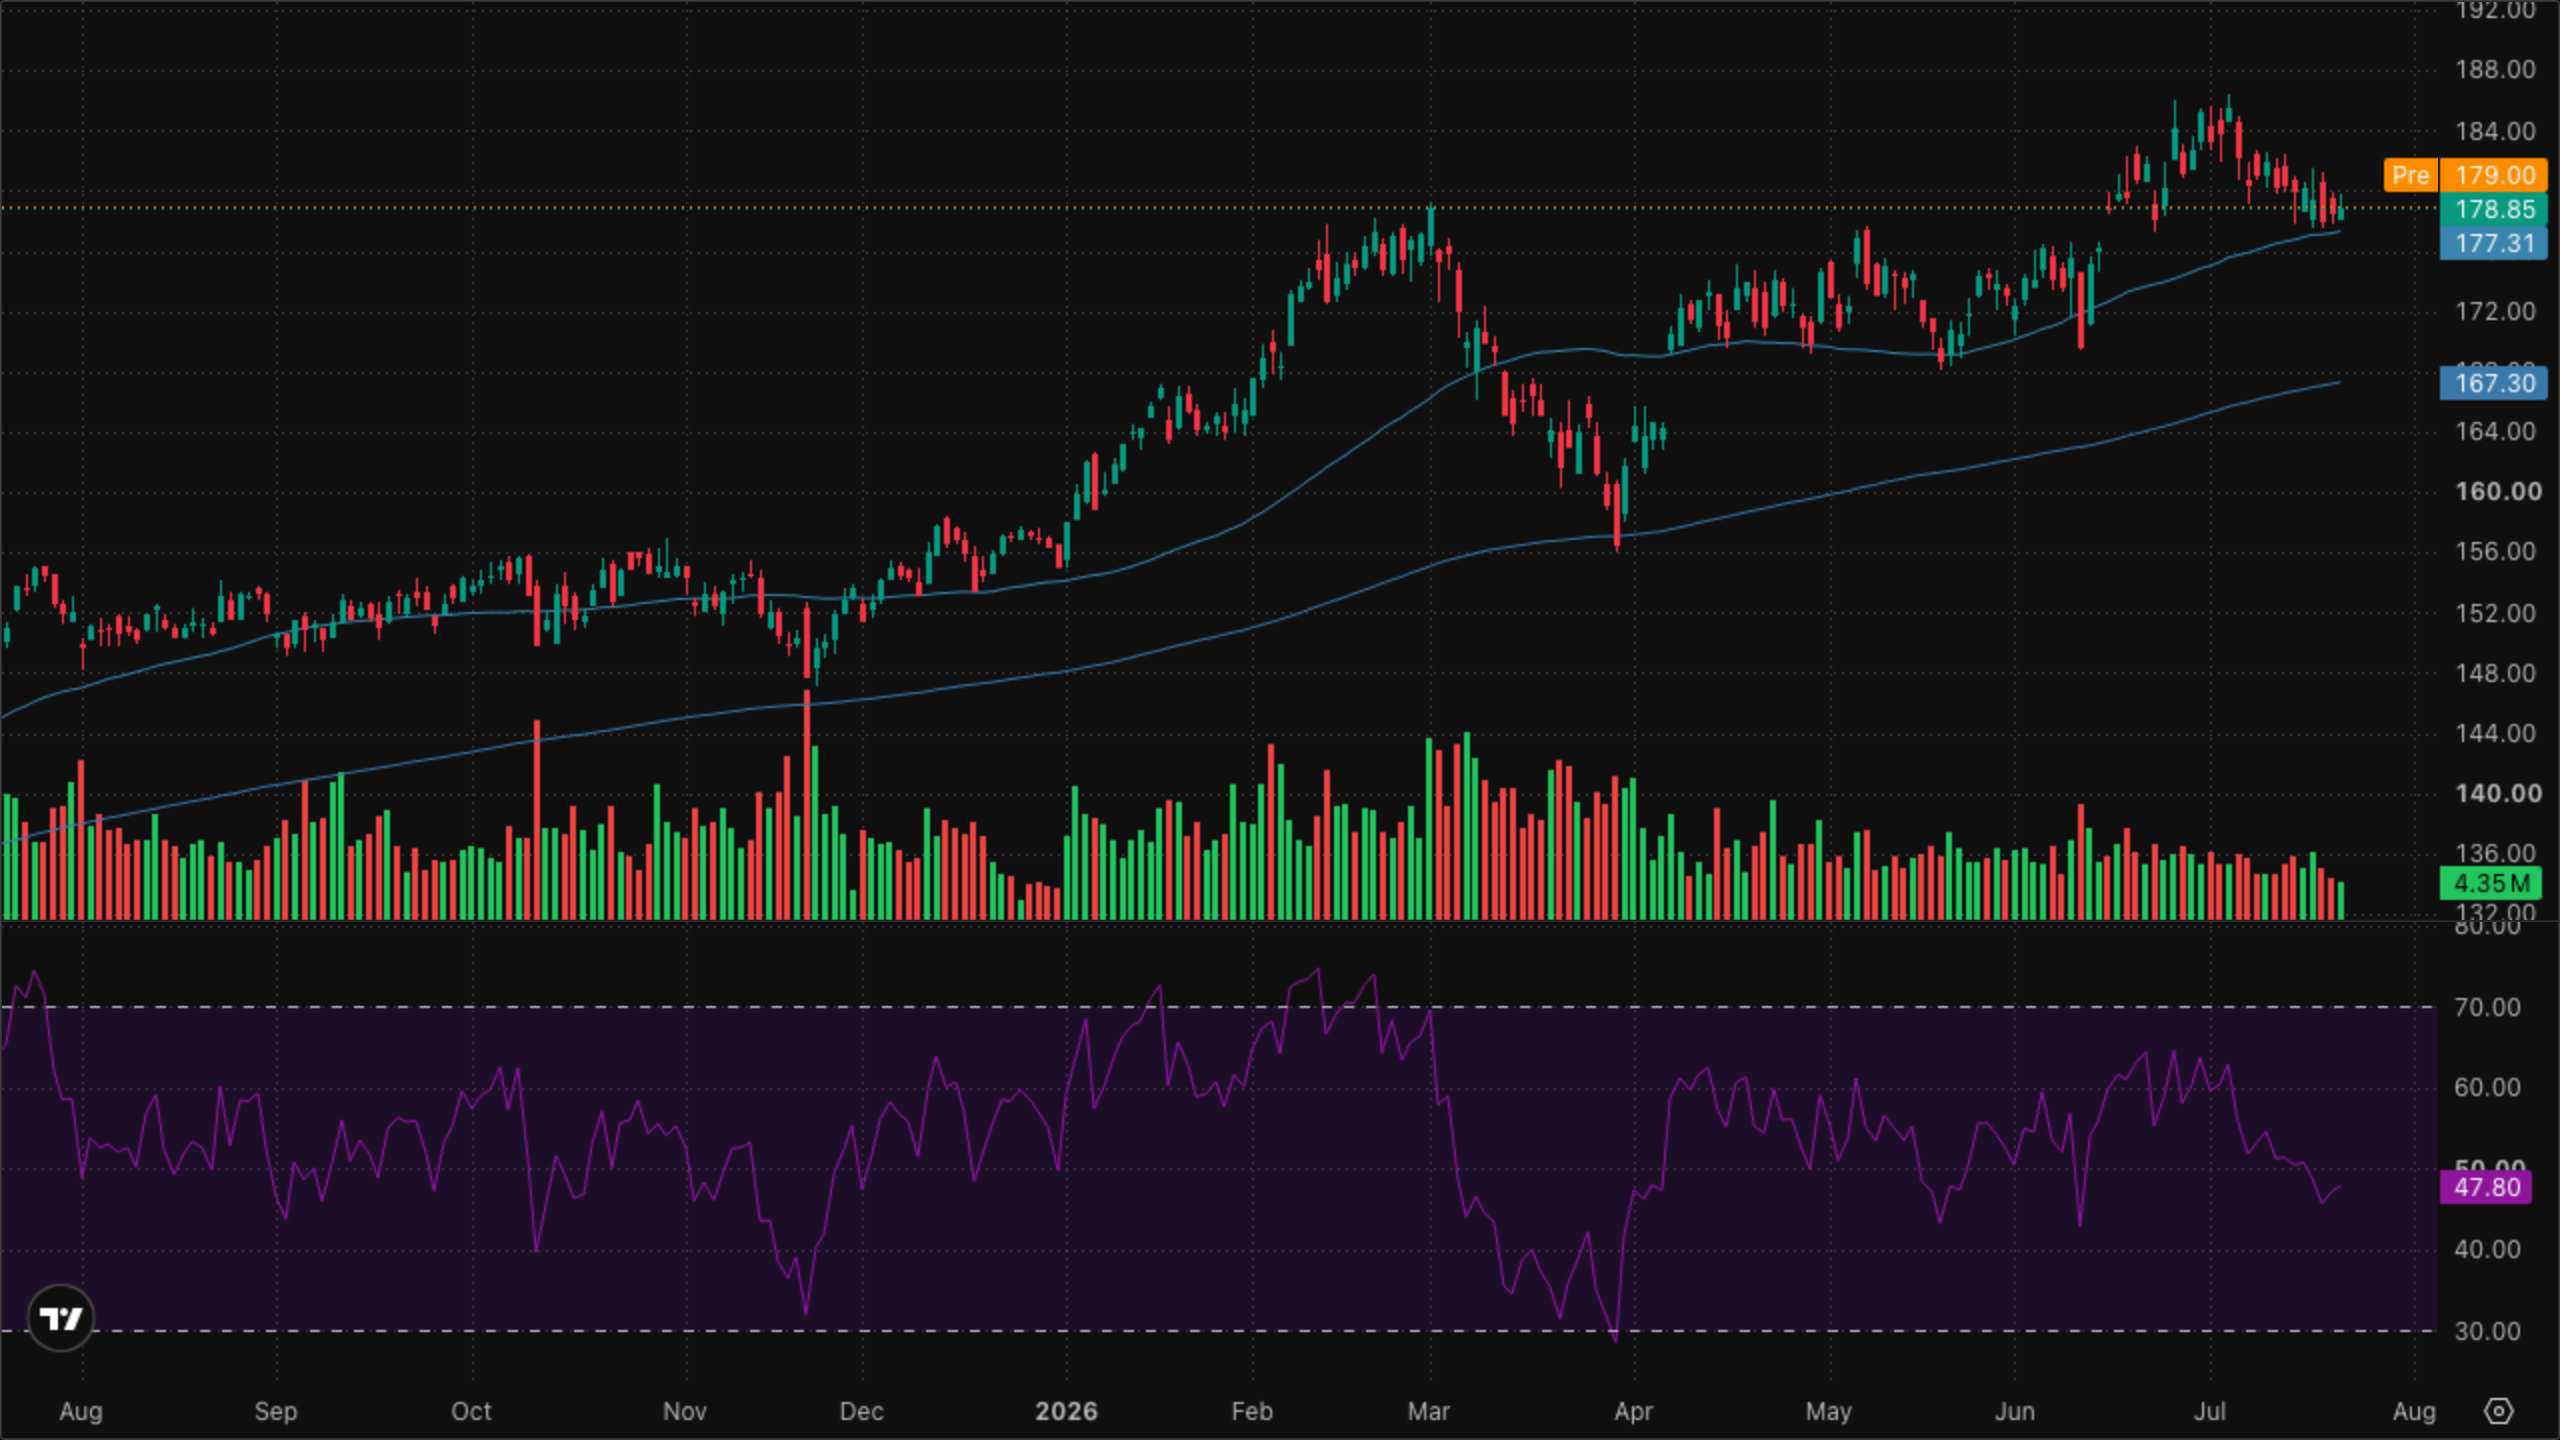2560x1440 pixels.
Task: Click the Sep label on time axis
Action: (x=276, y=1411)
